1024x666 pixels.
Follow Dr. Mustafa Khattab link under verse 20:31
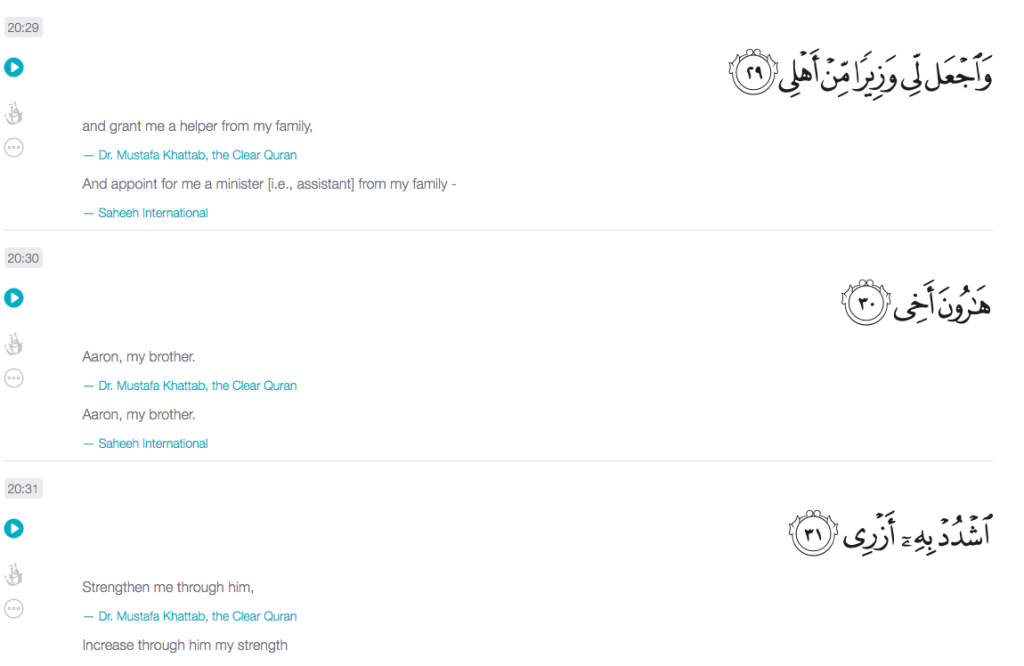click(197, 616)
